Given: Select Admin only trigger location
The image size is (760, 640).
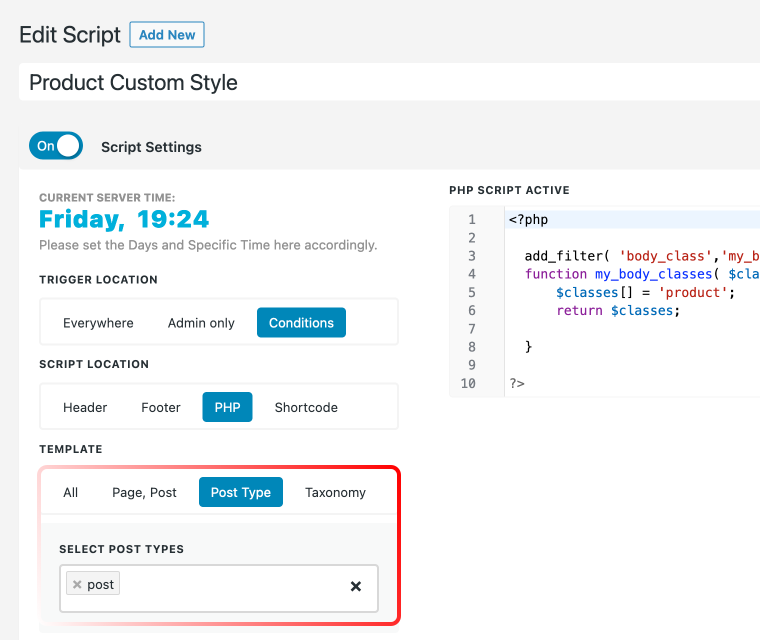Looking at the screenshot, I should pos(201,323).
